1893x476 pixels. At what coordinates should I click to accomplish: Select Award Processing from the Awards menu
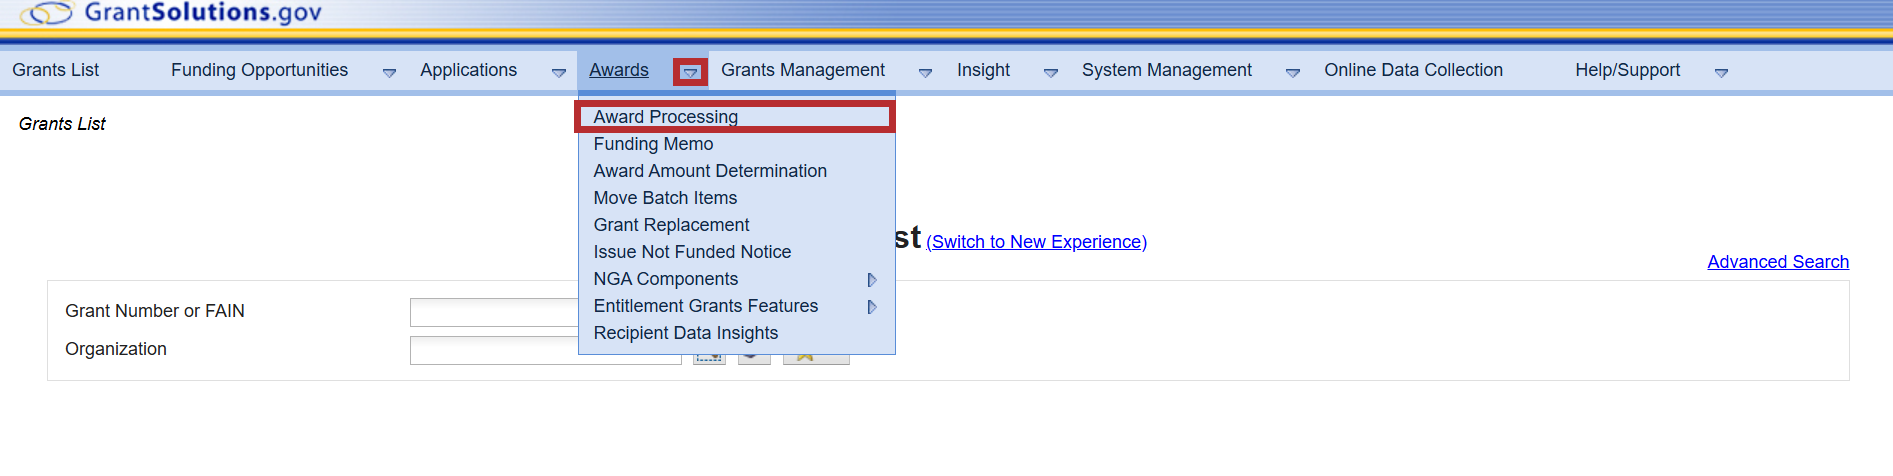click(x=665, y=117)
